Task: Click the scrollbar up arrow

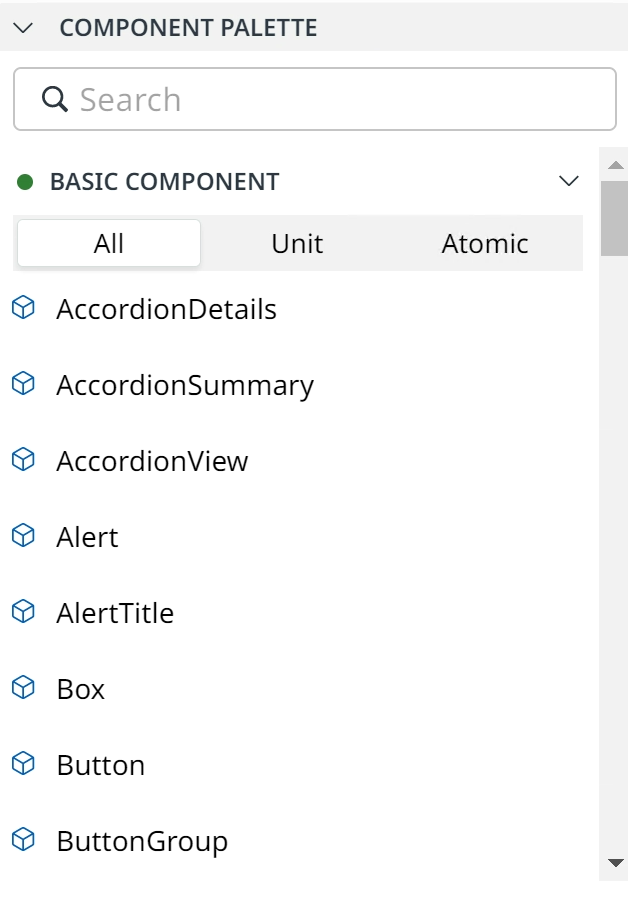Action: tap(615, 165)
